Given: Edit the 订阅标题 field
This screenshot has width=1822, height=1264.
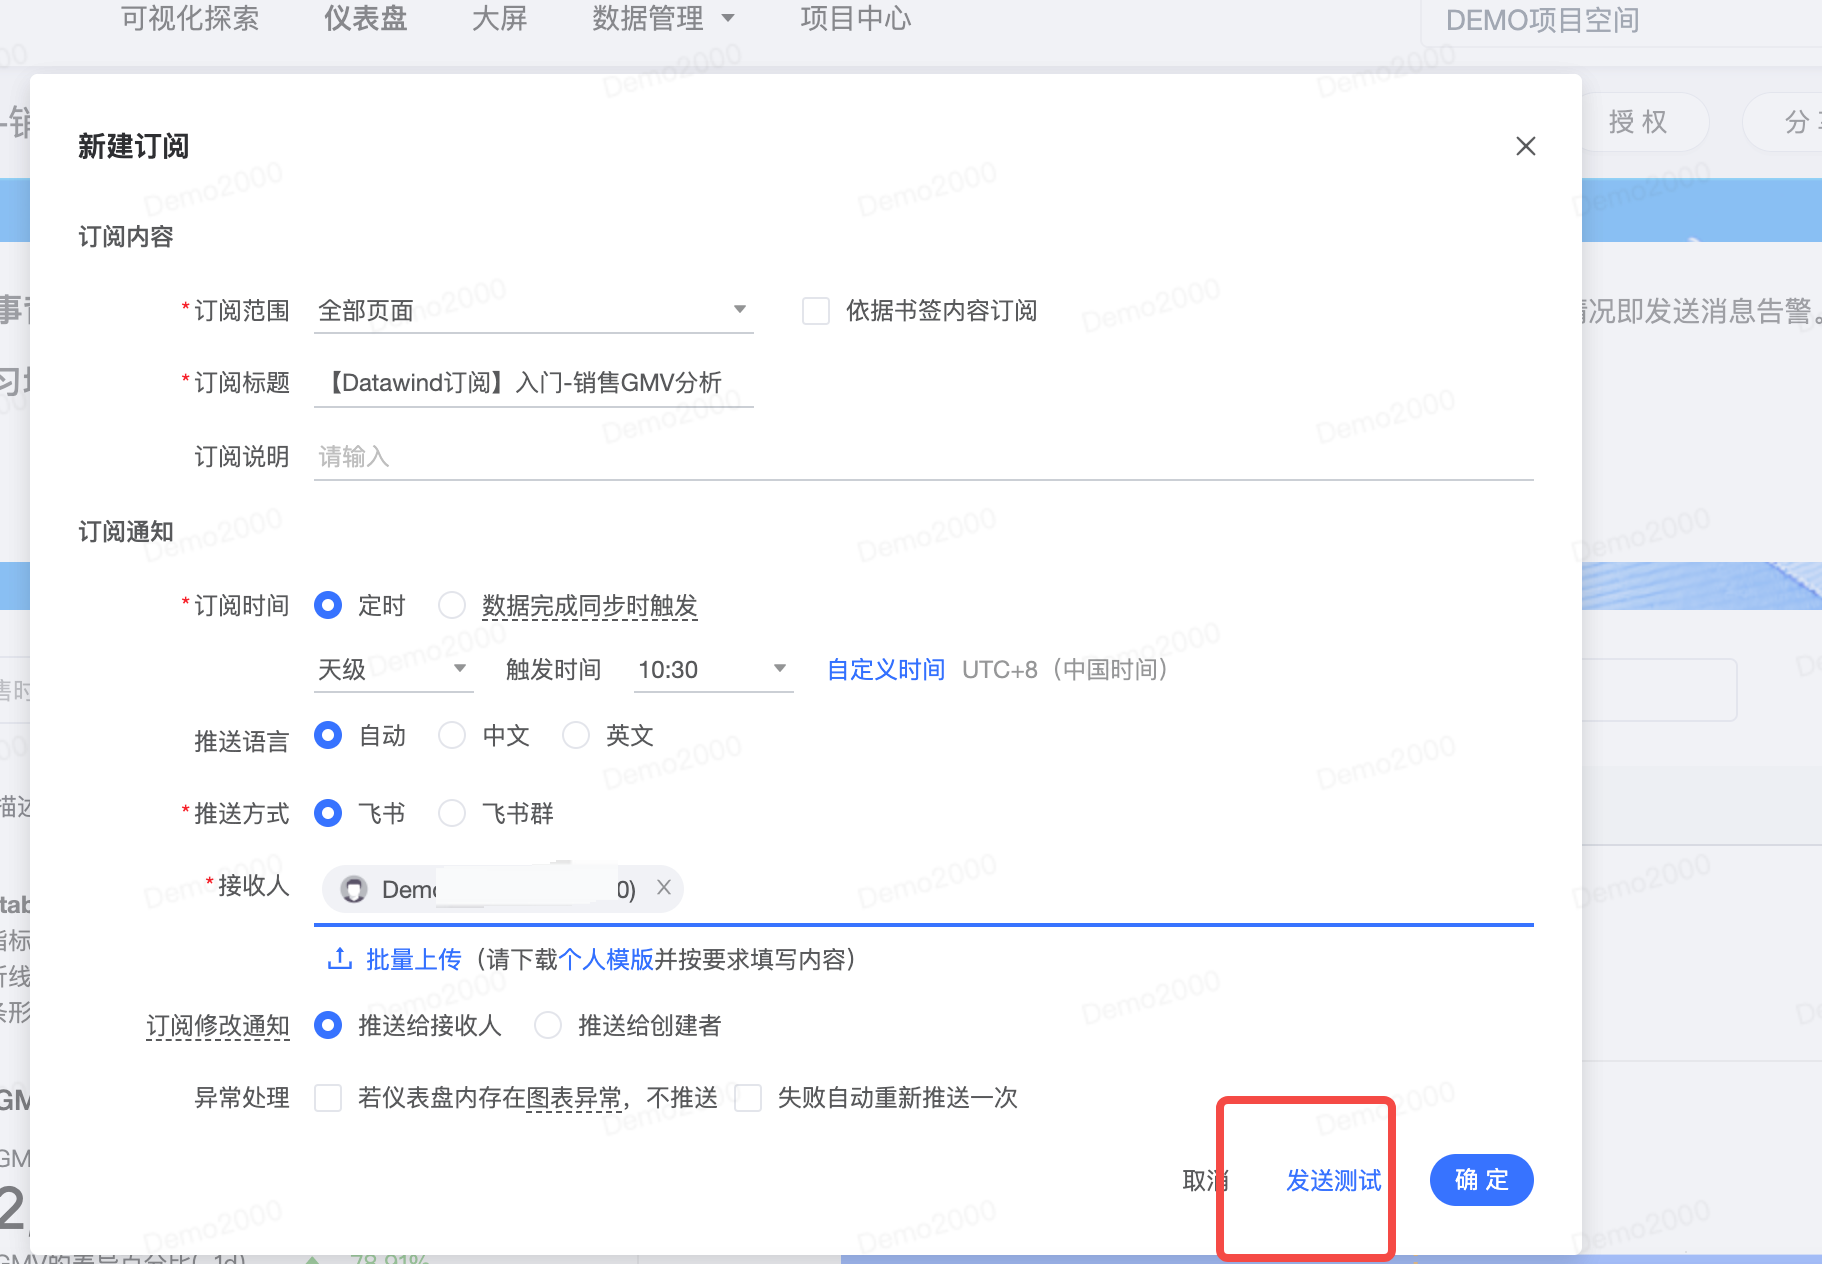Looking at the screenshot, I should click(x=534, y=383).
